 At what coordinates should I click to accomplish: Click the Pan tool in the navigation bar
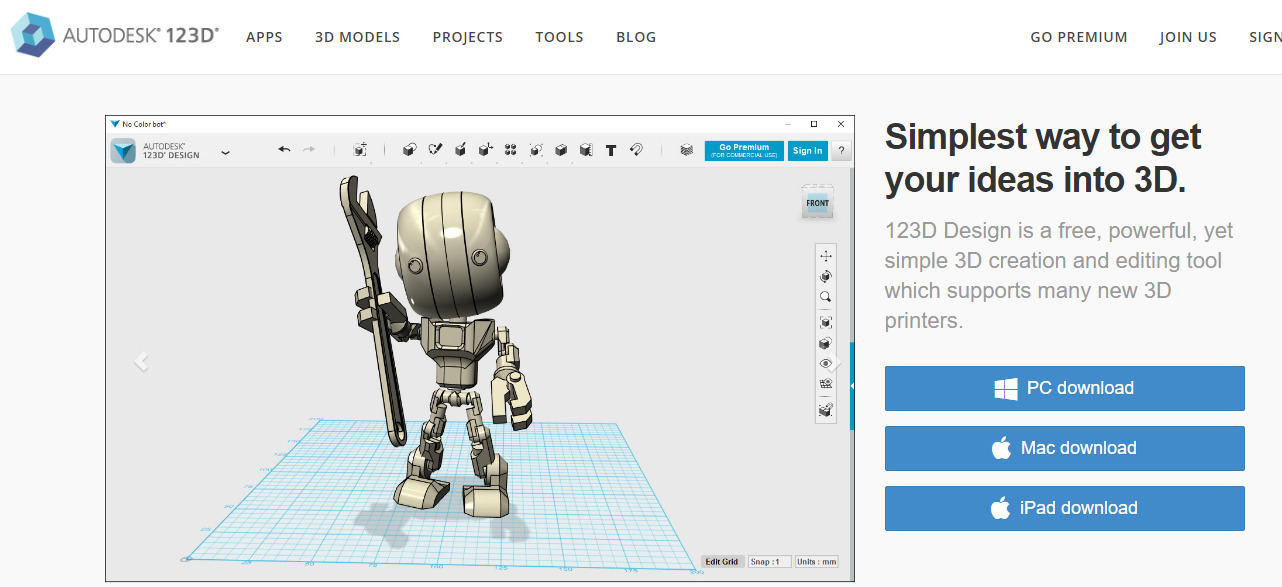826,256
